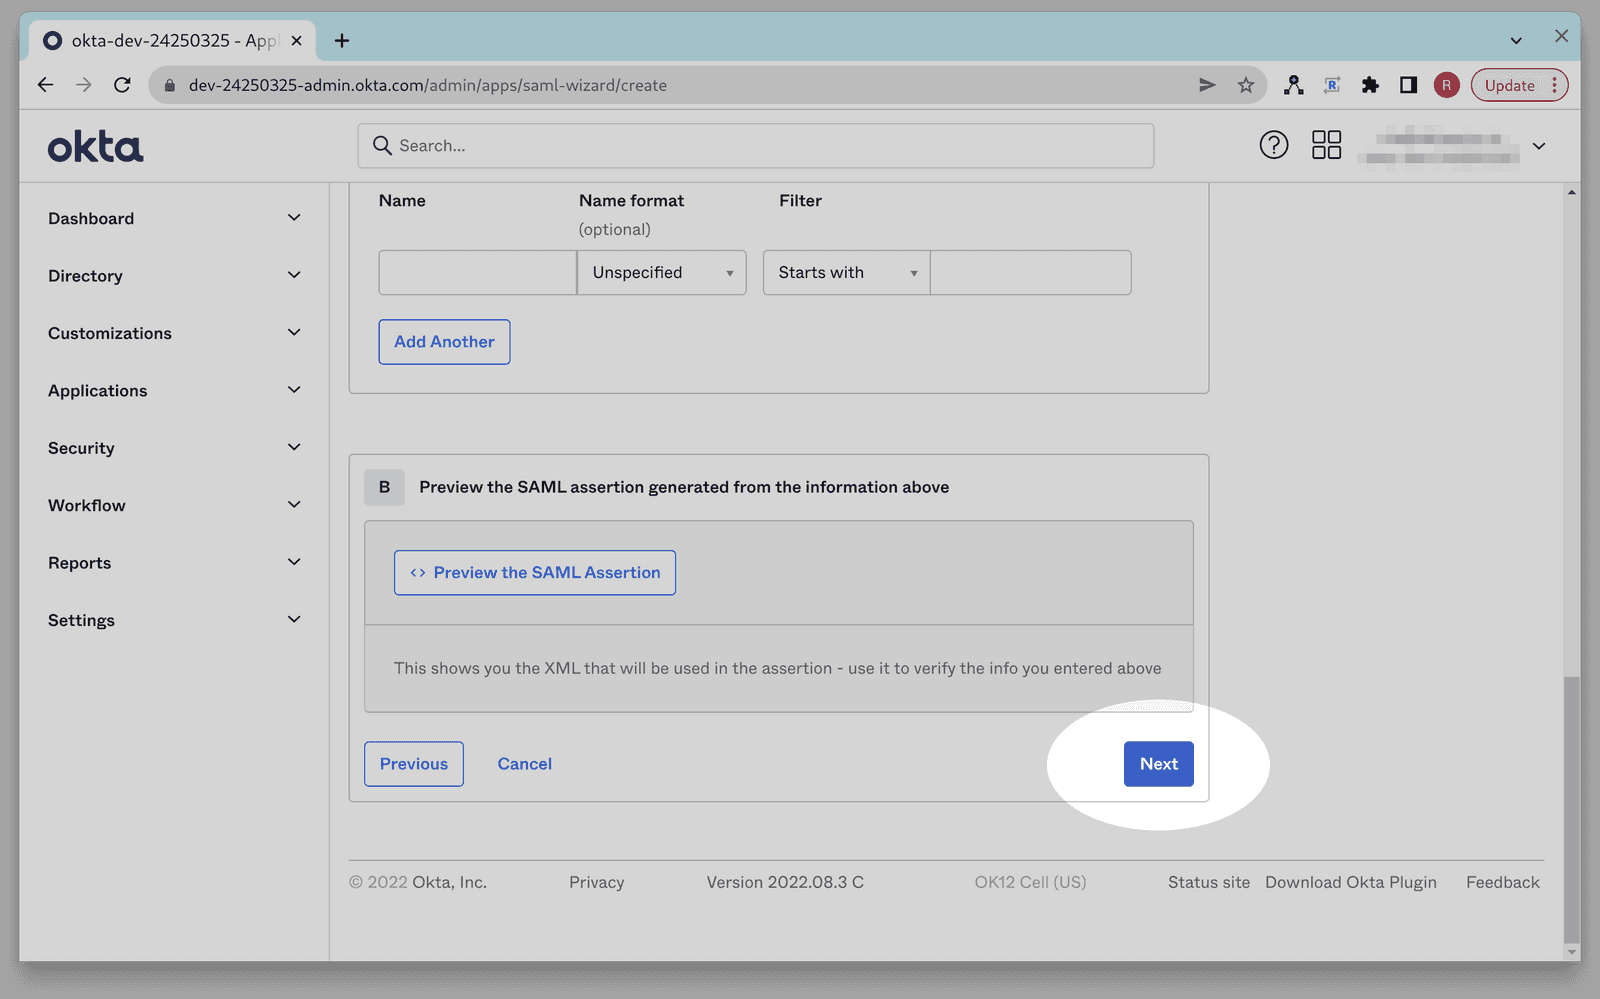The height and width of the screenshot is (999, 1600).
Task: Click the Add Another button
Action: pyautogui.click(x=444, y=342)
